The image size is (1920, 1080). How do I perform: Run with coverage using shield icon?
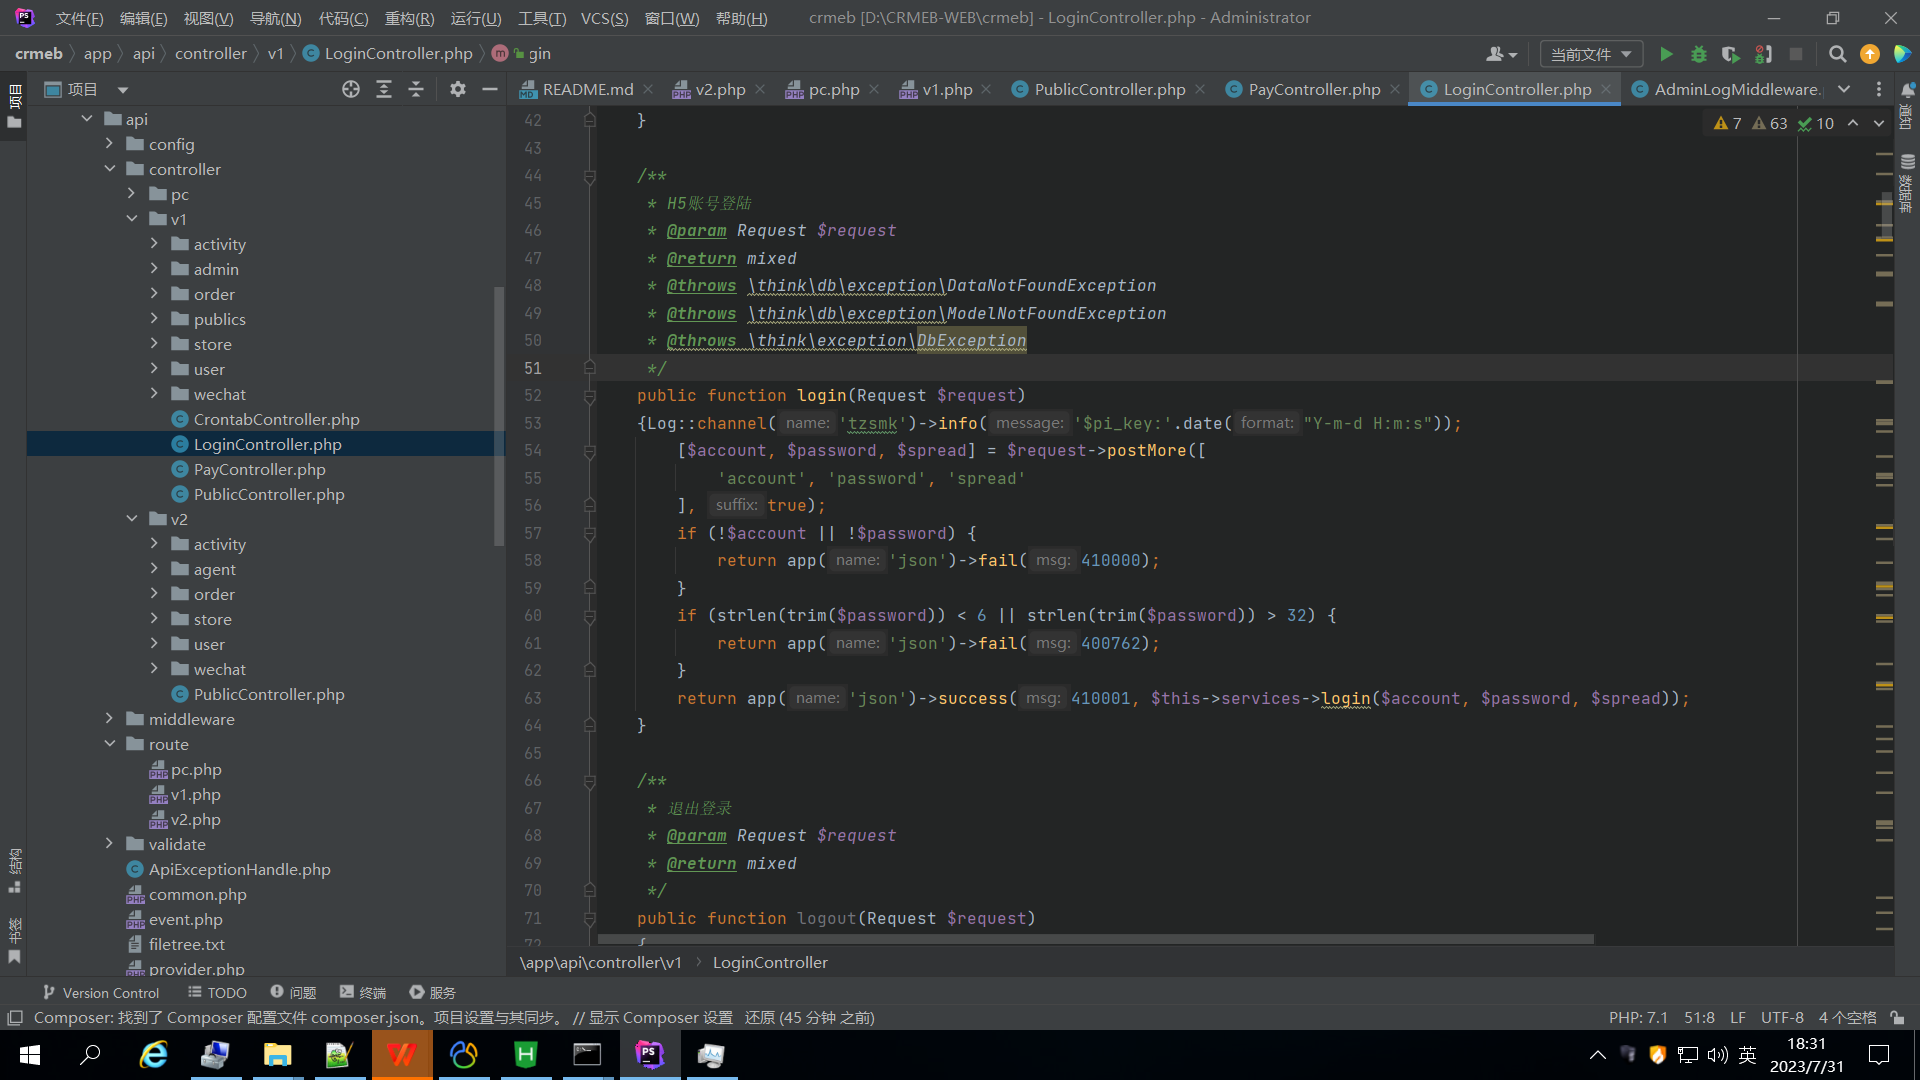tap(1731, 54)
